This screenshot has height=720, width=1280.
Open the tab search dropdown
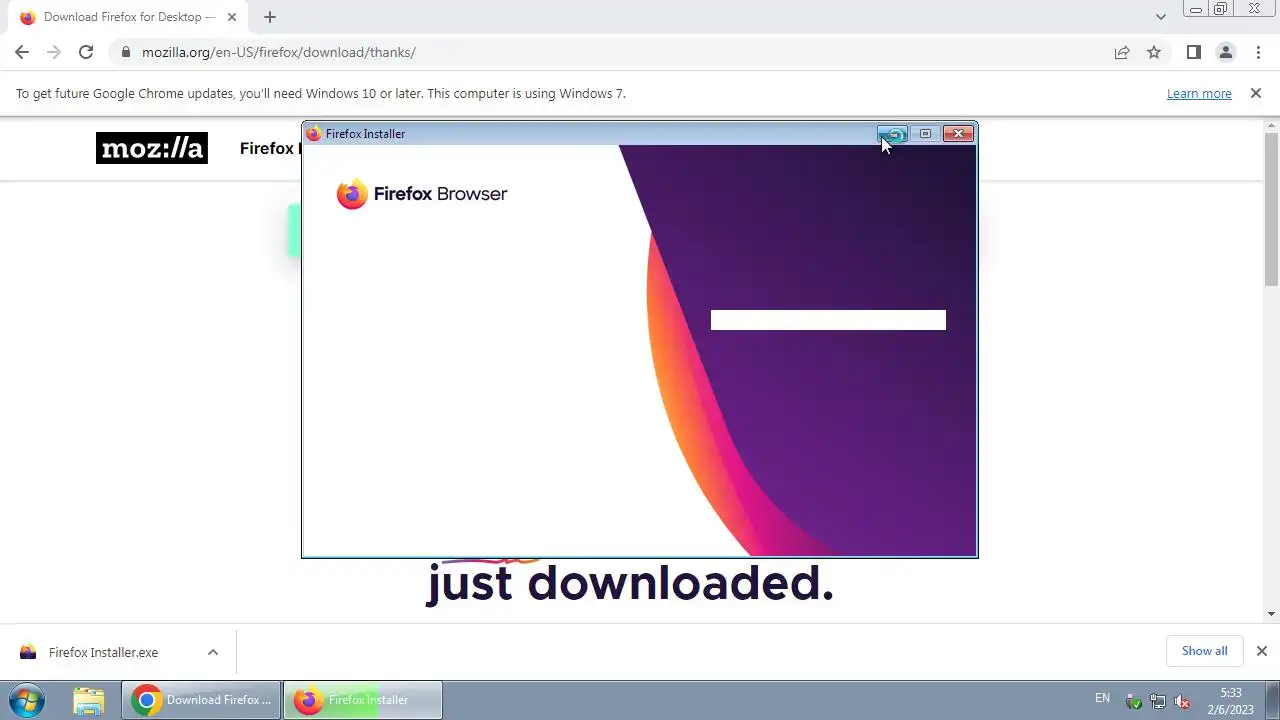click(1160, 17)
